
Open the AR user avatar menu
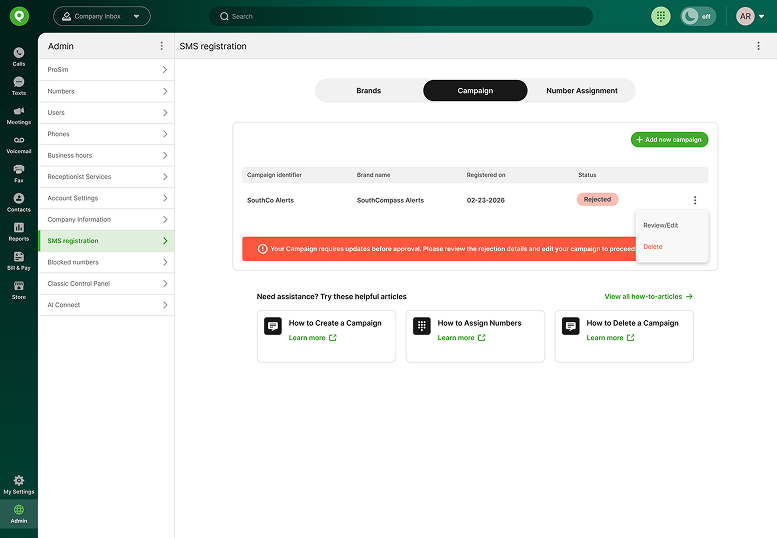click(745, 16)
